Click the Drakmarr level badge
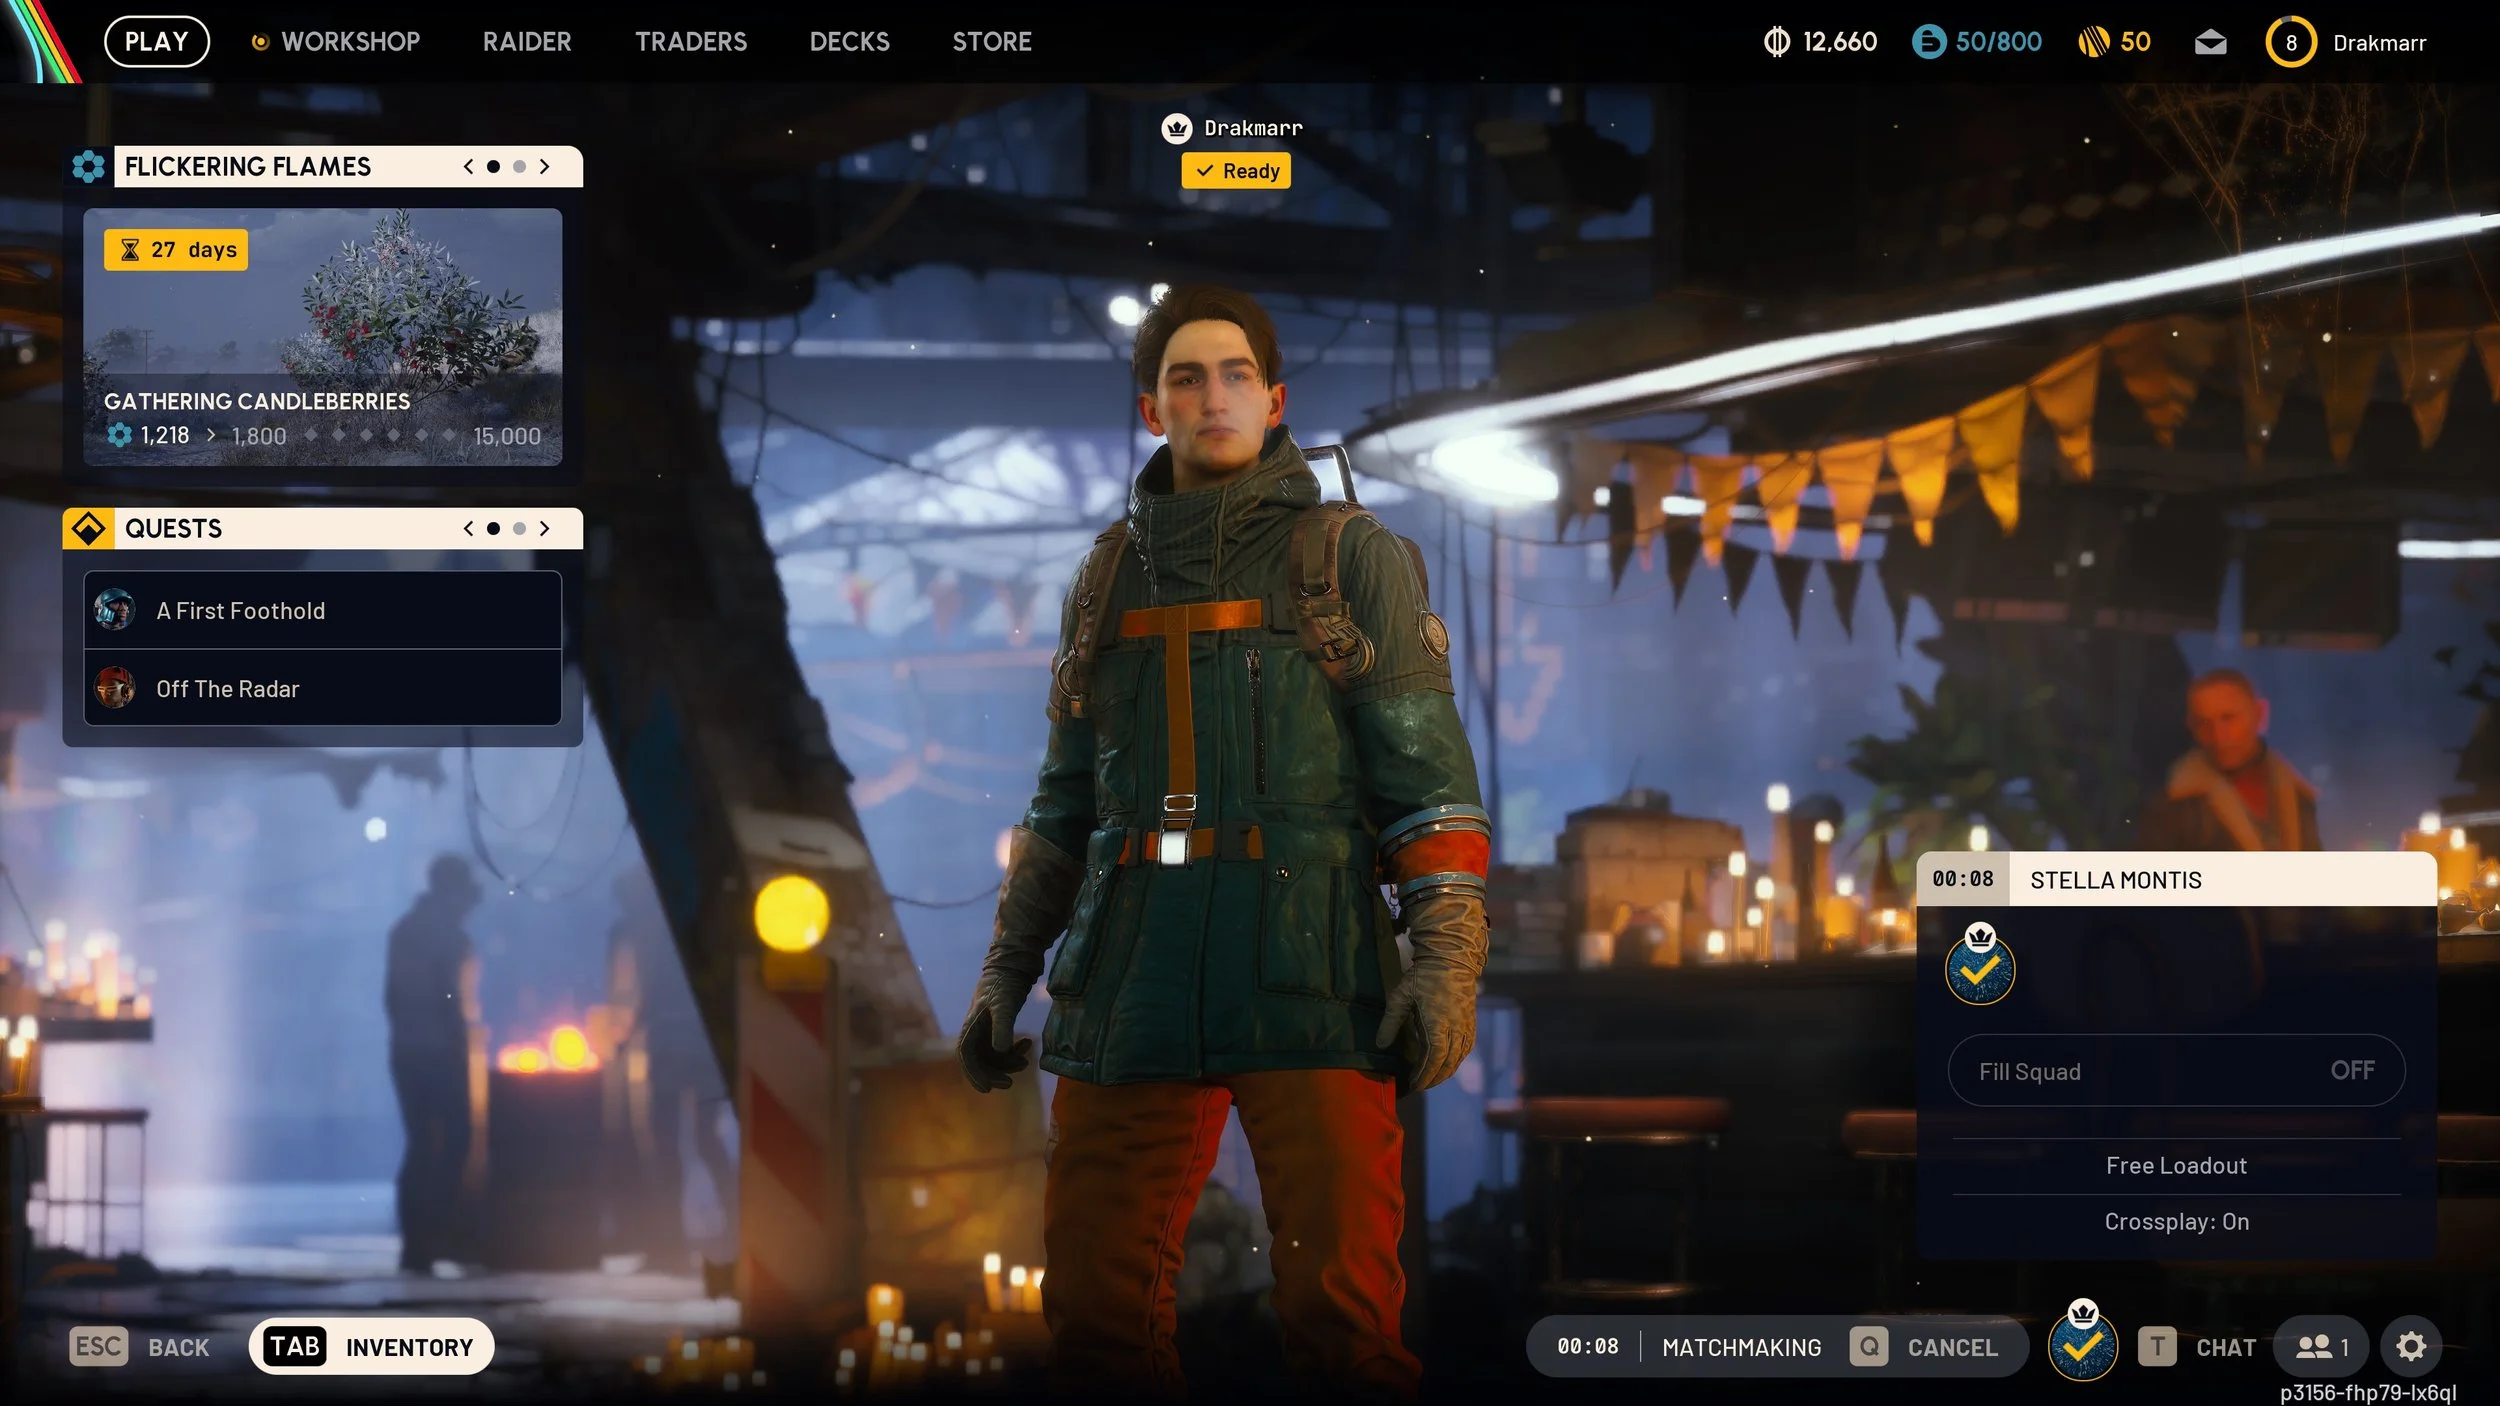 tap(2290, 42)
